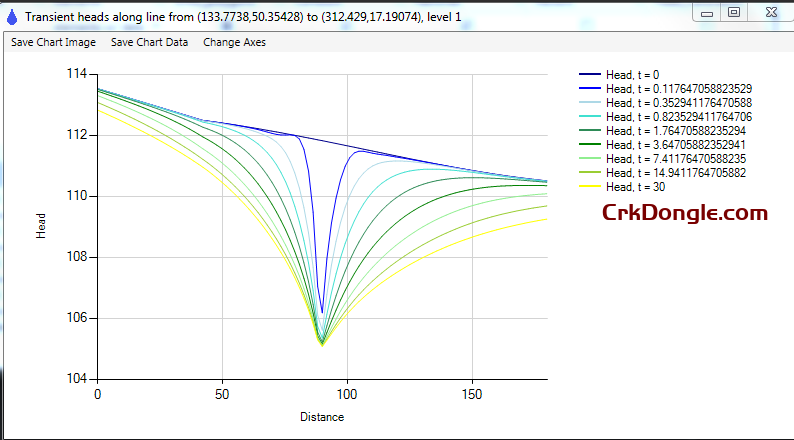Image resolution: width=794 pixels, height=440 pixels.
Task: Open the Change Axes menu
Action: pyautogui.click(x=234, y=42)
